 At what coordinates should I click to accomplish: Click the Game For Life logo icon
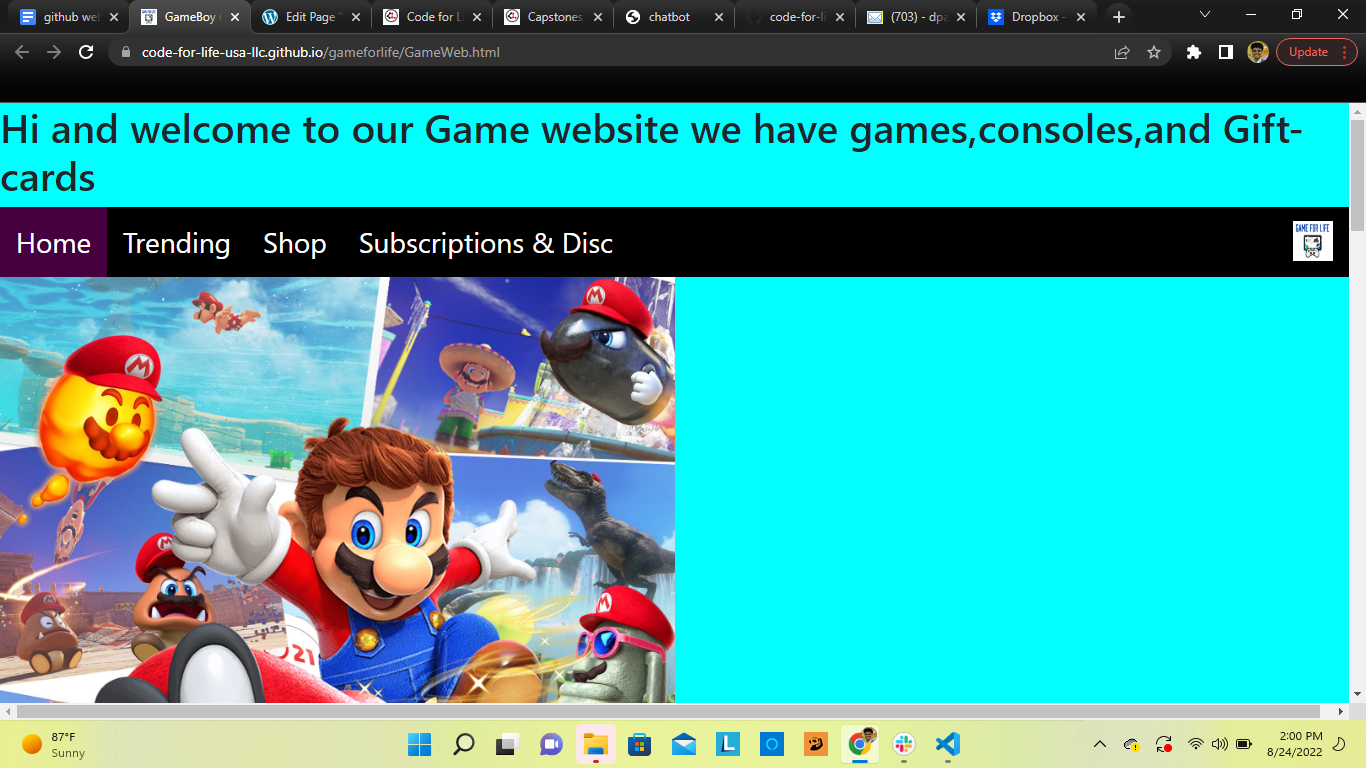[x=1312, y=241]
